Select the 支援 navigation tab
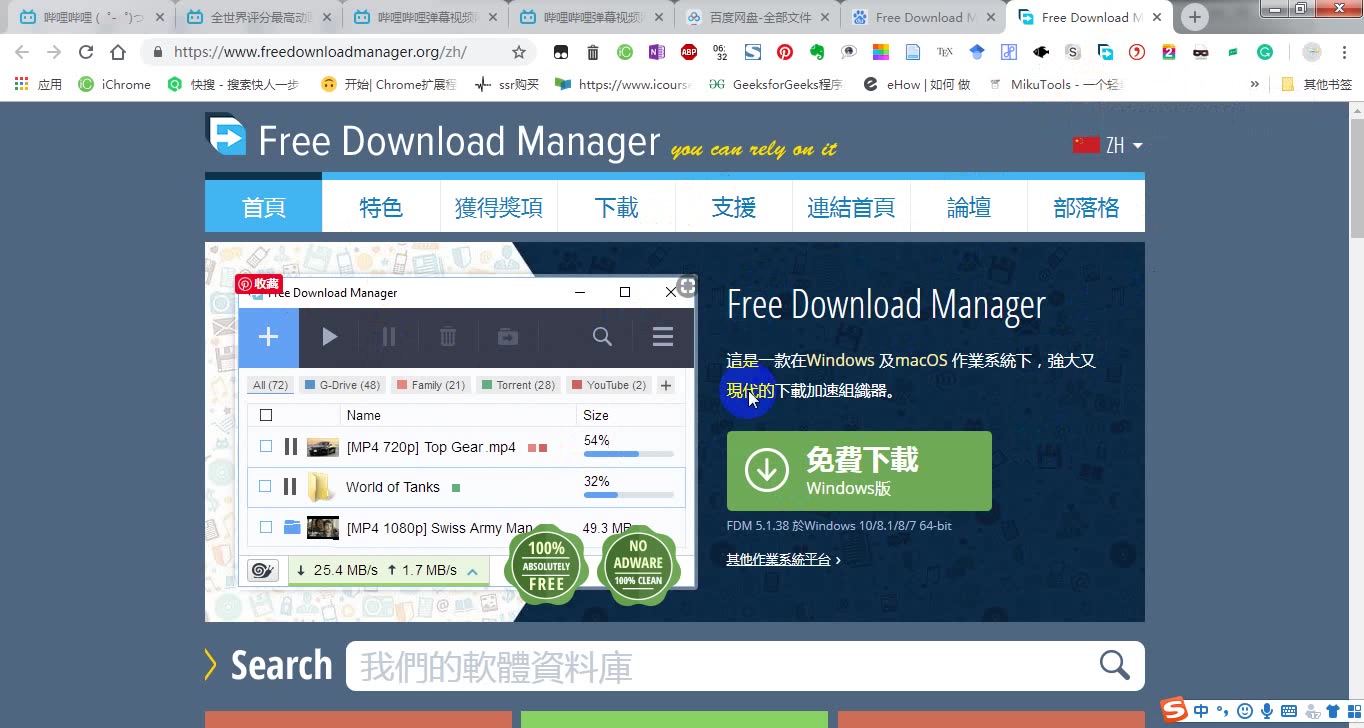1364x728 pixels. click(734, 207)
